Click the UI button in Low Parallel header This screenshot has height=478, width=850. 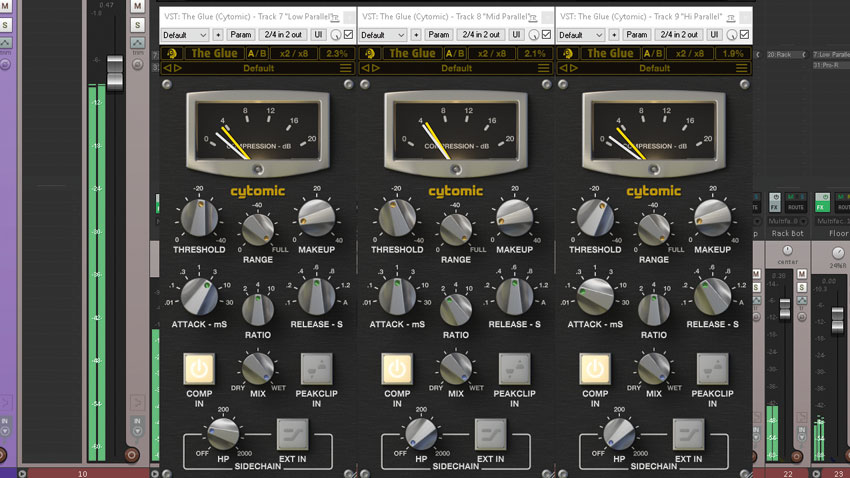click(x=318, y=35)
